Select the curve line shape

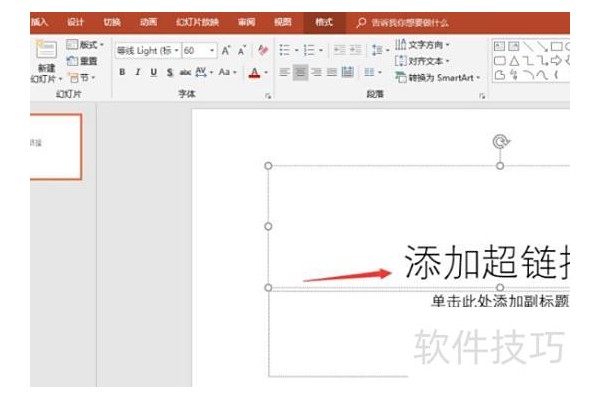pyautogui.click(x=542, y=75)
